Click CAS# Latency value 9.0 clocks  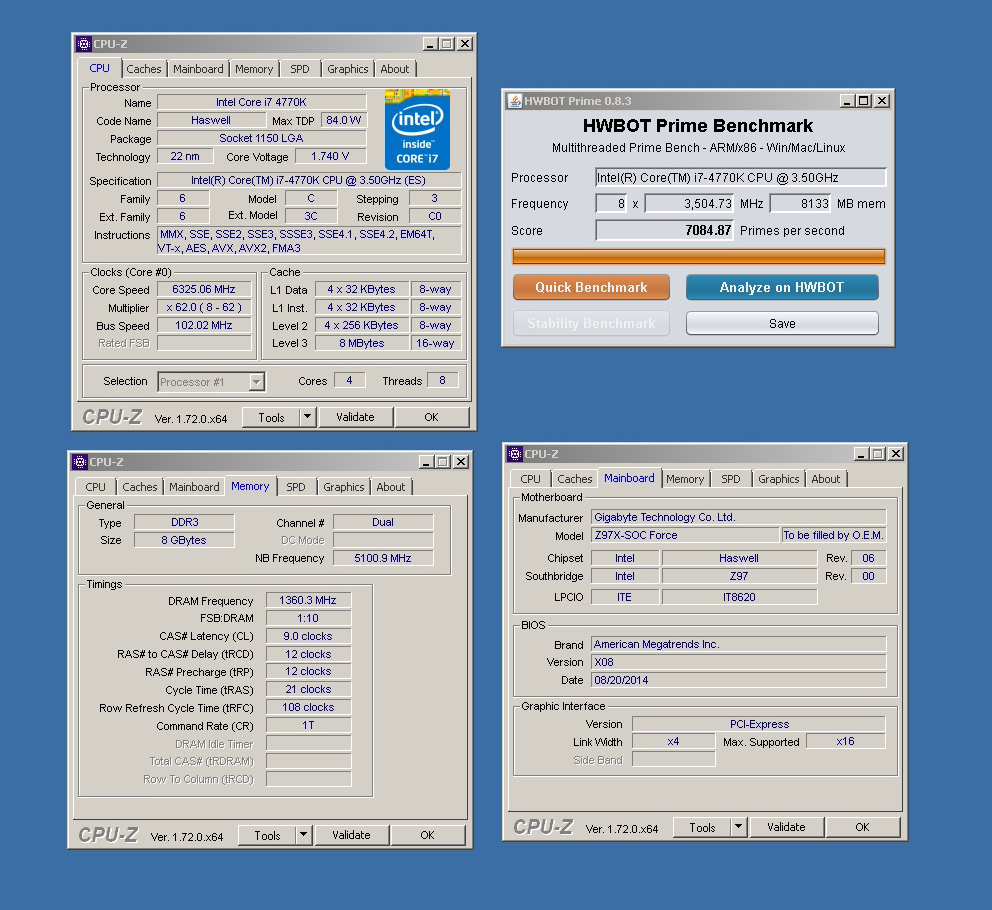(x=308, y=636)
